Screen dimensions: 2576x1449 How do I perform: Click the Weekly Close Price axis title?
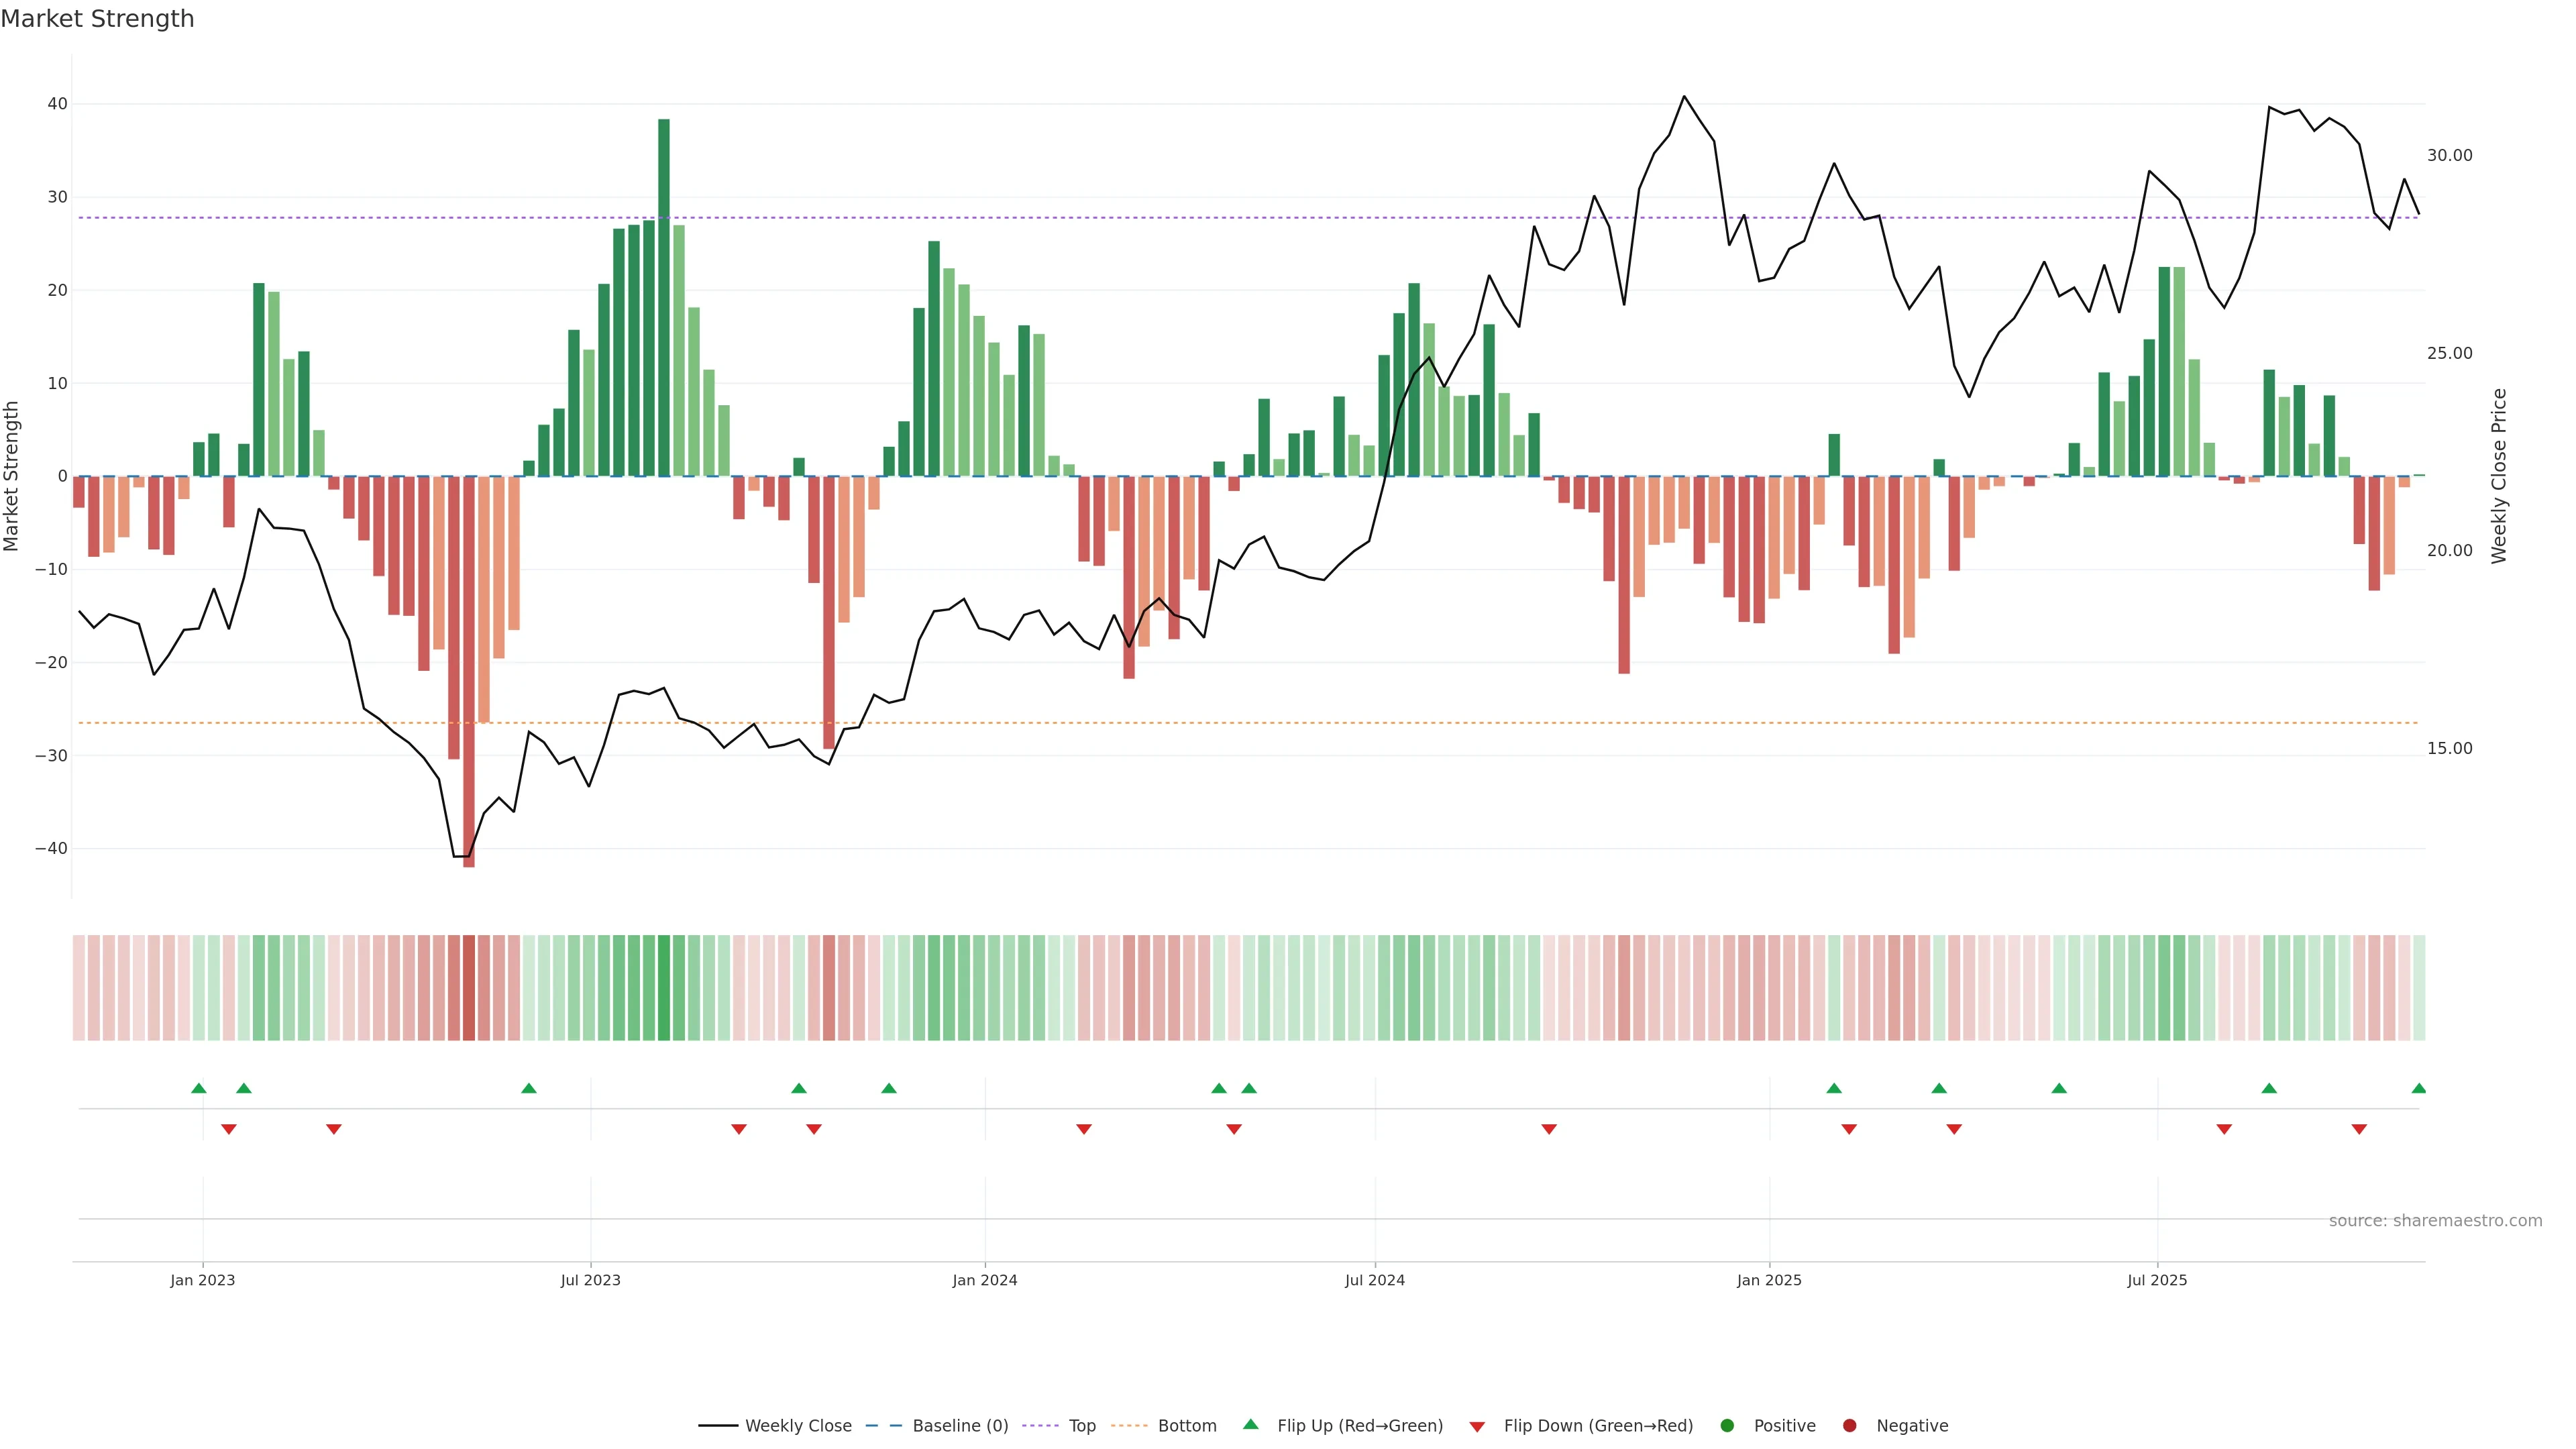coord(2499,476)
